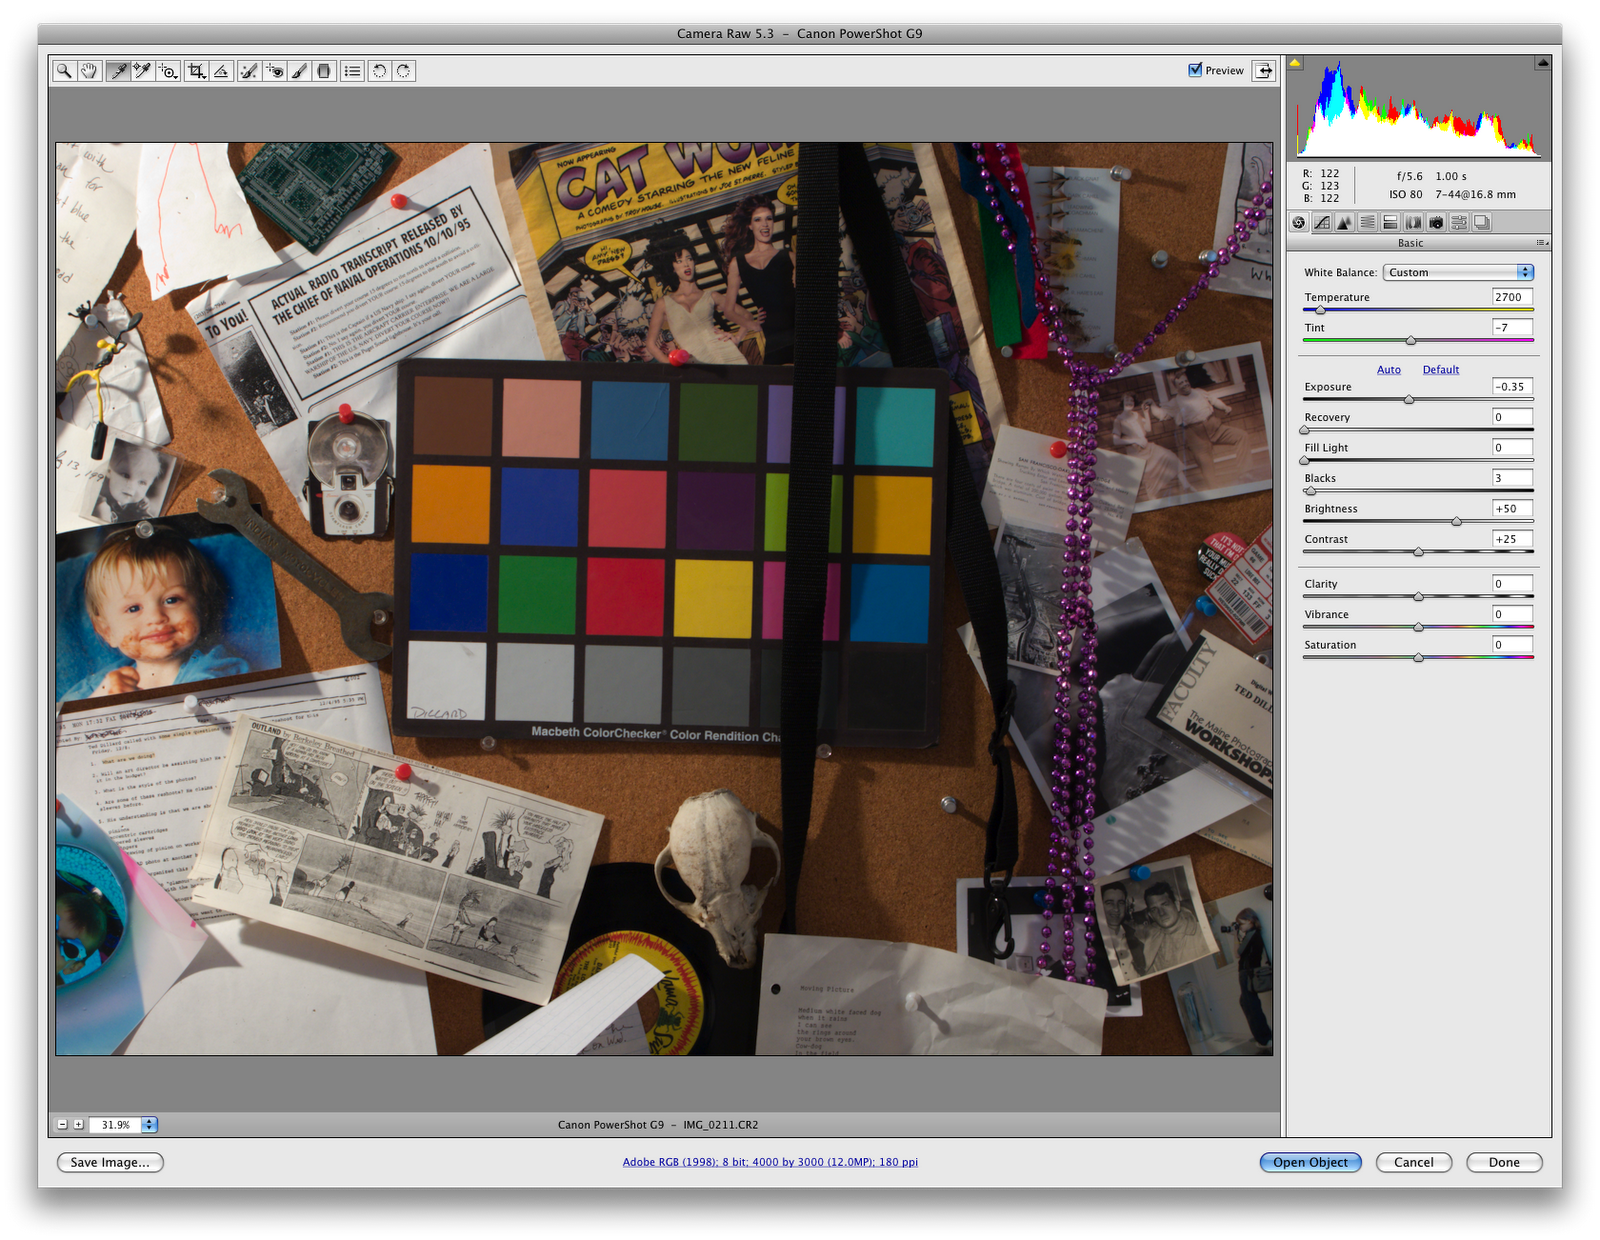Switch to the Snapshots tab

coord(1483,222)
